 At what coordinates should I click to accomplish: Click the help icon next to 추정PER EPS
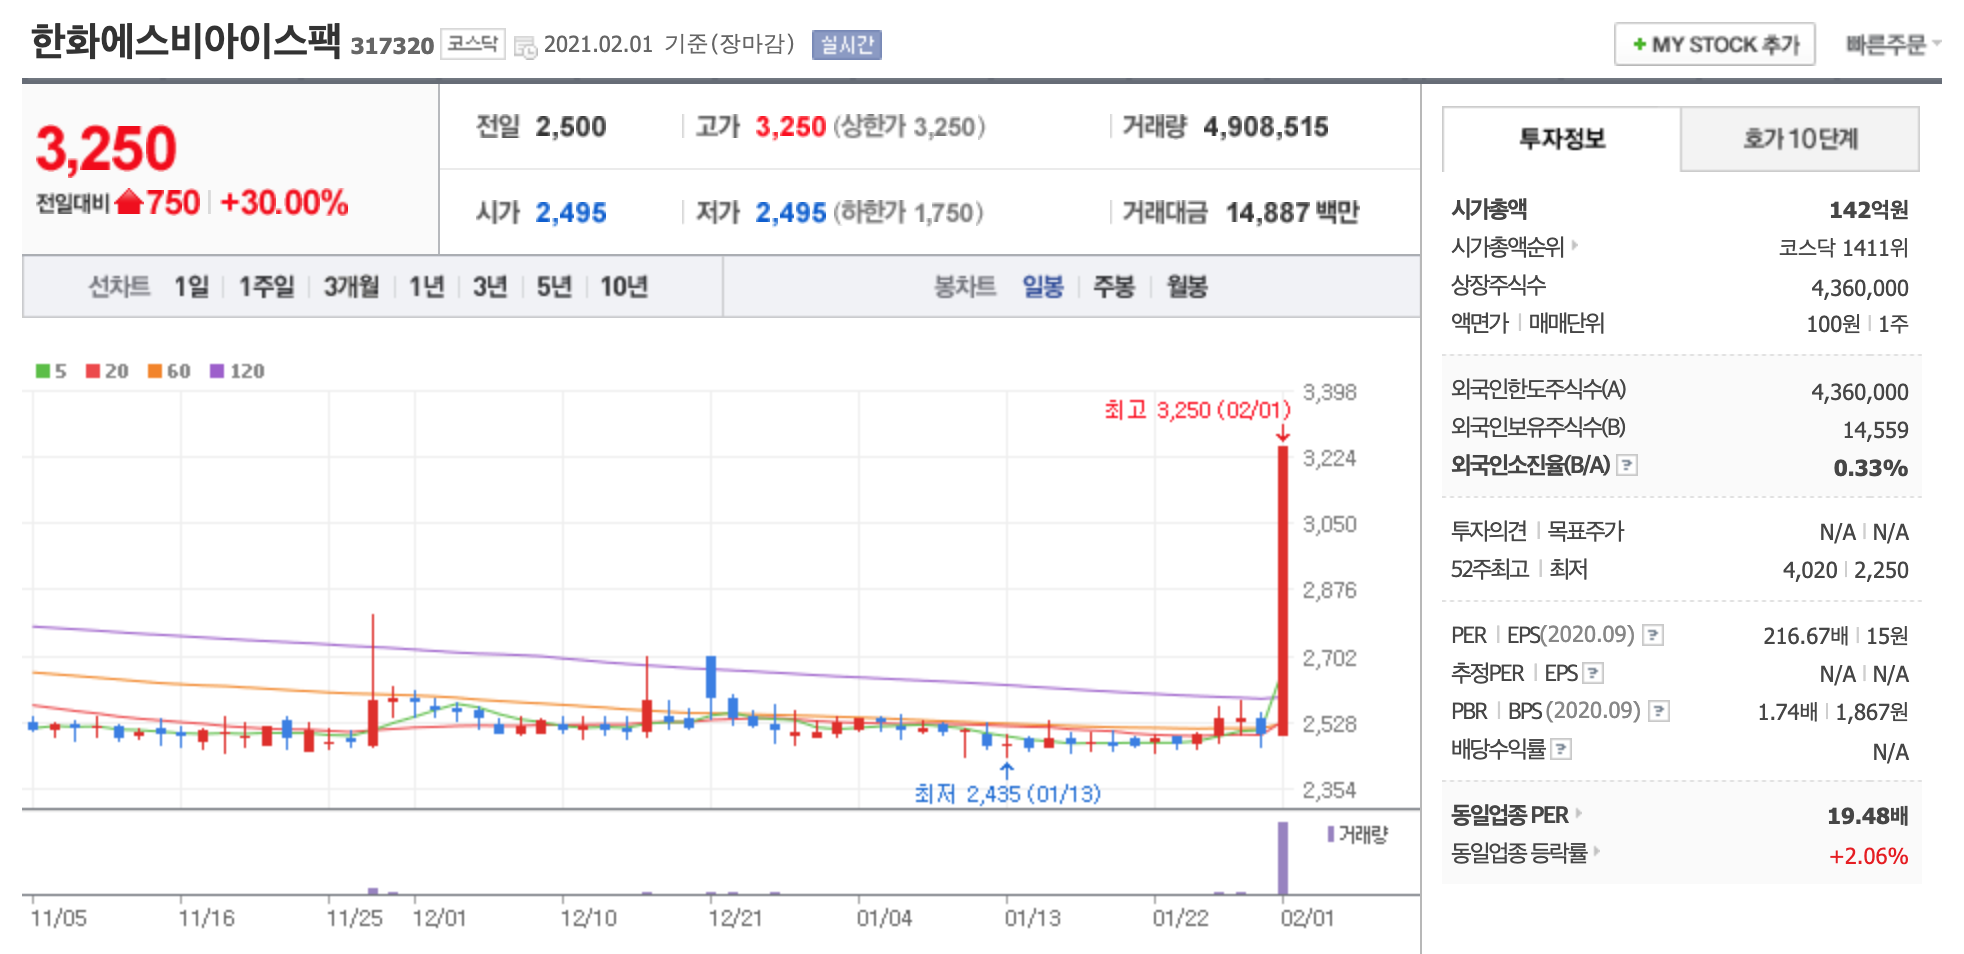click(1594, 673)
